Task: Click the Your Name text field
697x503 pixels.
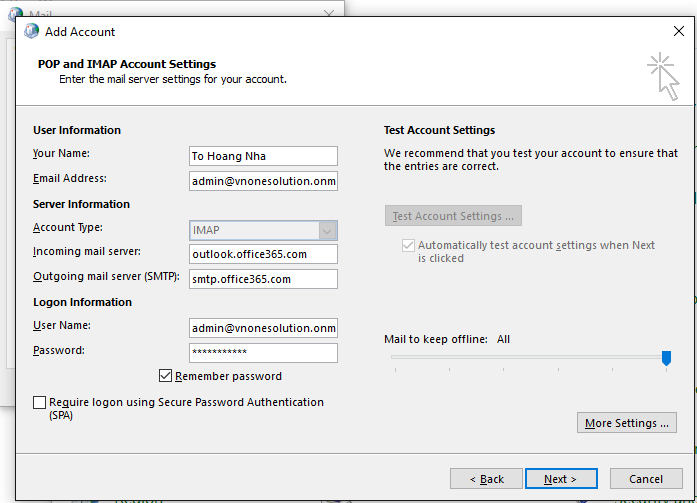Action: [263, 156]
